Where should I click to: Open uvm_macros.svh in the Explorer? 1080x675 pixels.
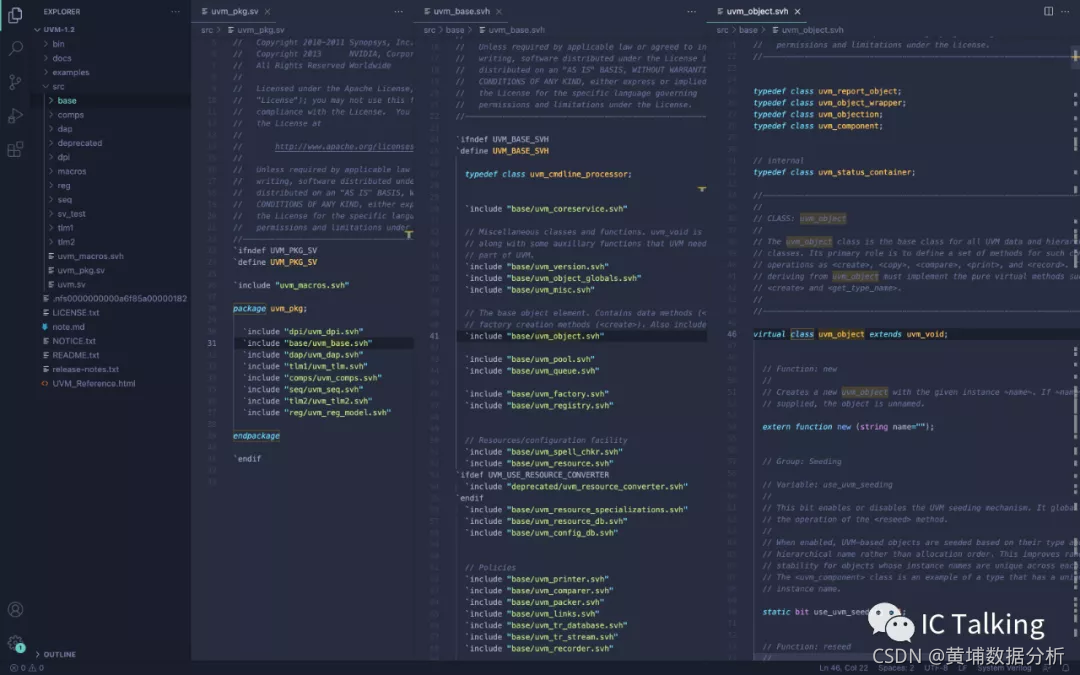(x=90, y=256)
